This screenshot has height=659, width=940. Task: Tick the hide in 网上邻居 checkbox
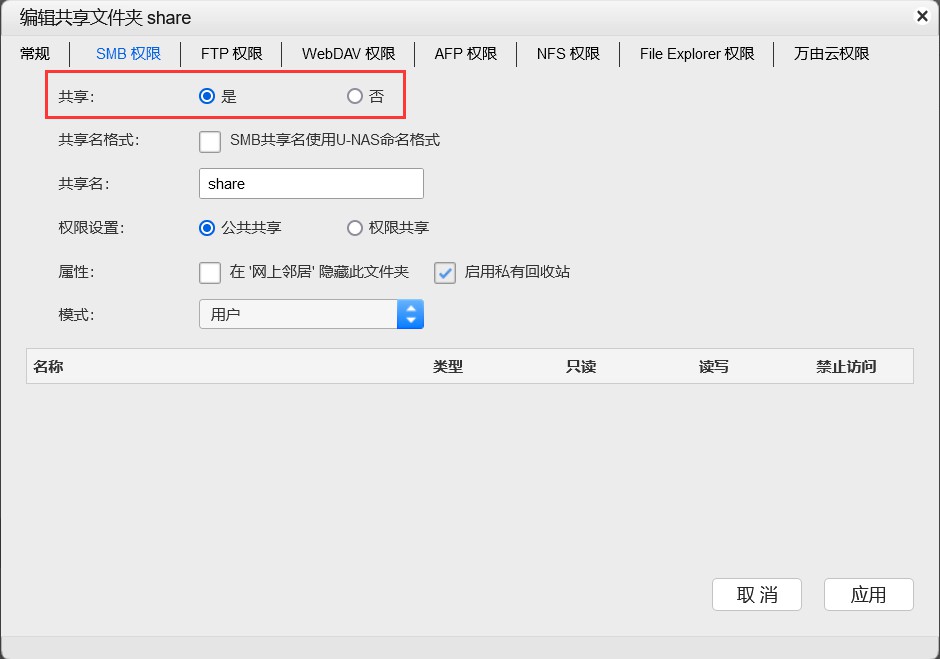[210, 272]
